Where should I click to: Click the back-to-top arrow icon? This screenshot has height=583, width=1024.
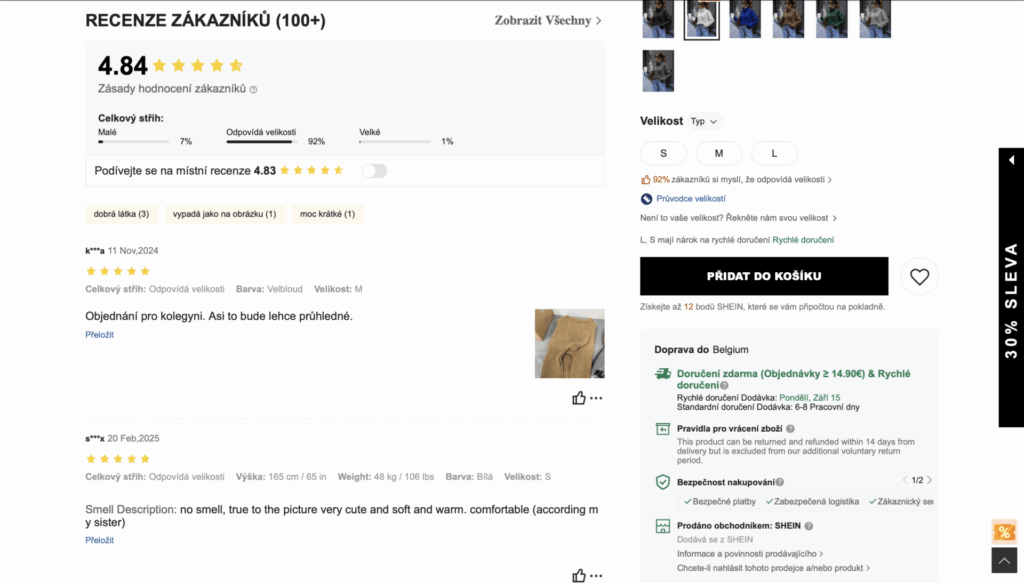(x=1004, y=560)
